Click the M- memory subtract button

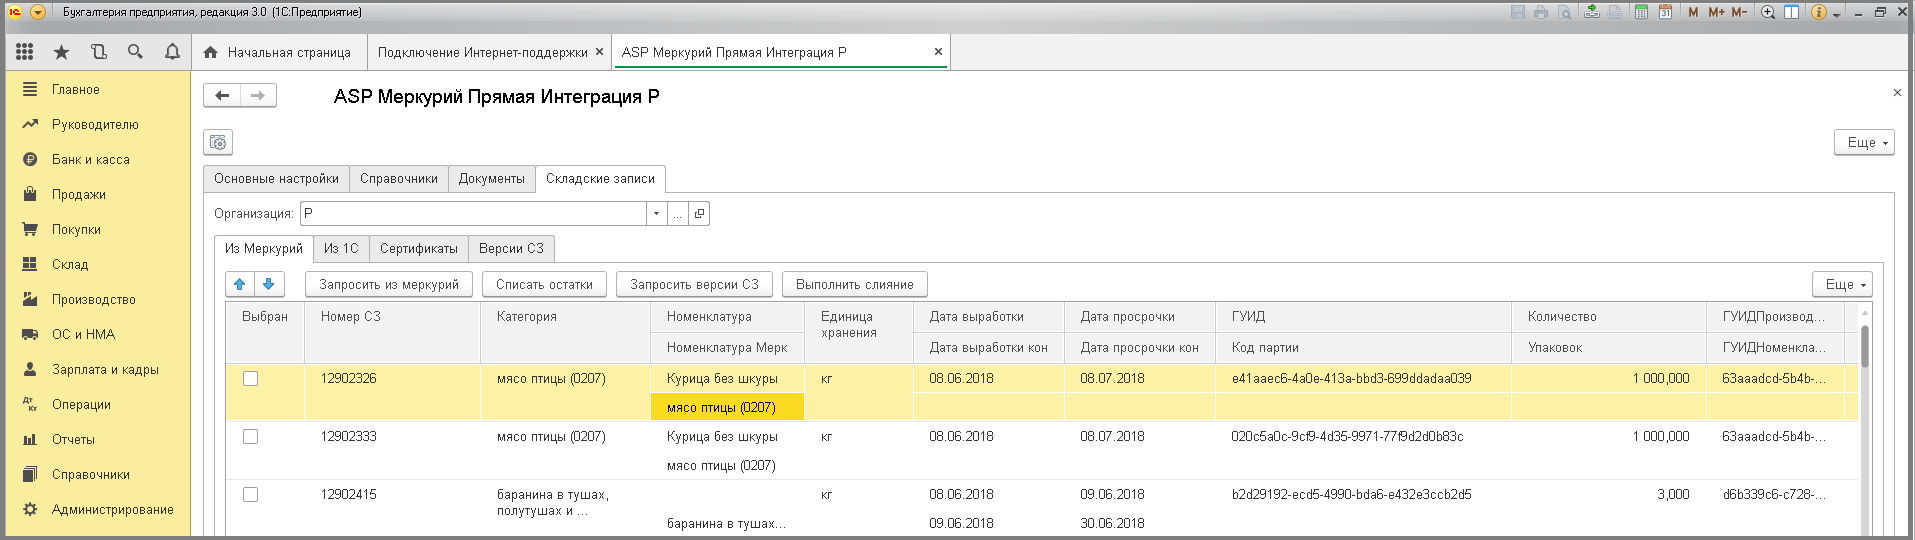[1739, 12]
